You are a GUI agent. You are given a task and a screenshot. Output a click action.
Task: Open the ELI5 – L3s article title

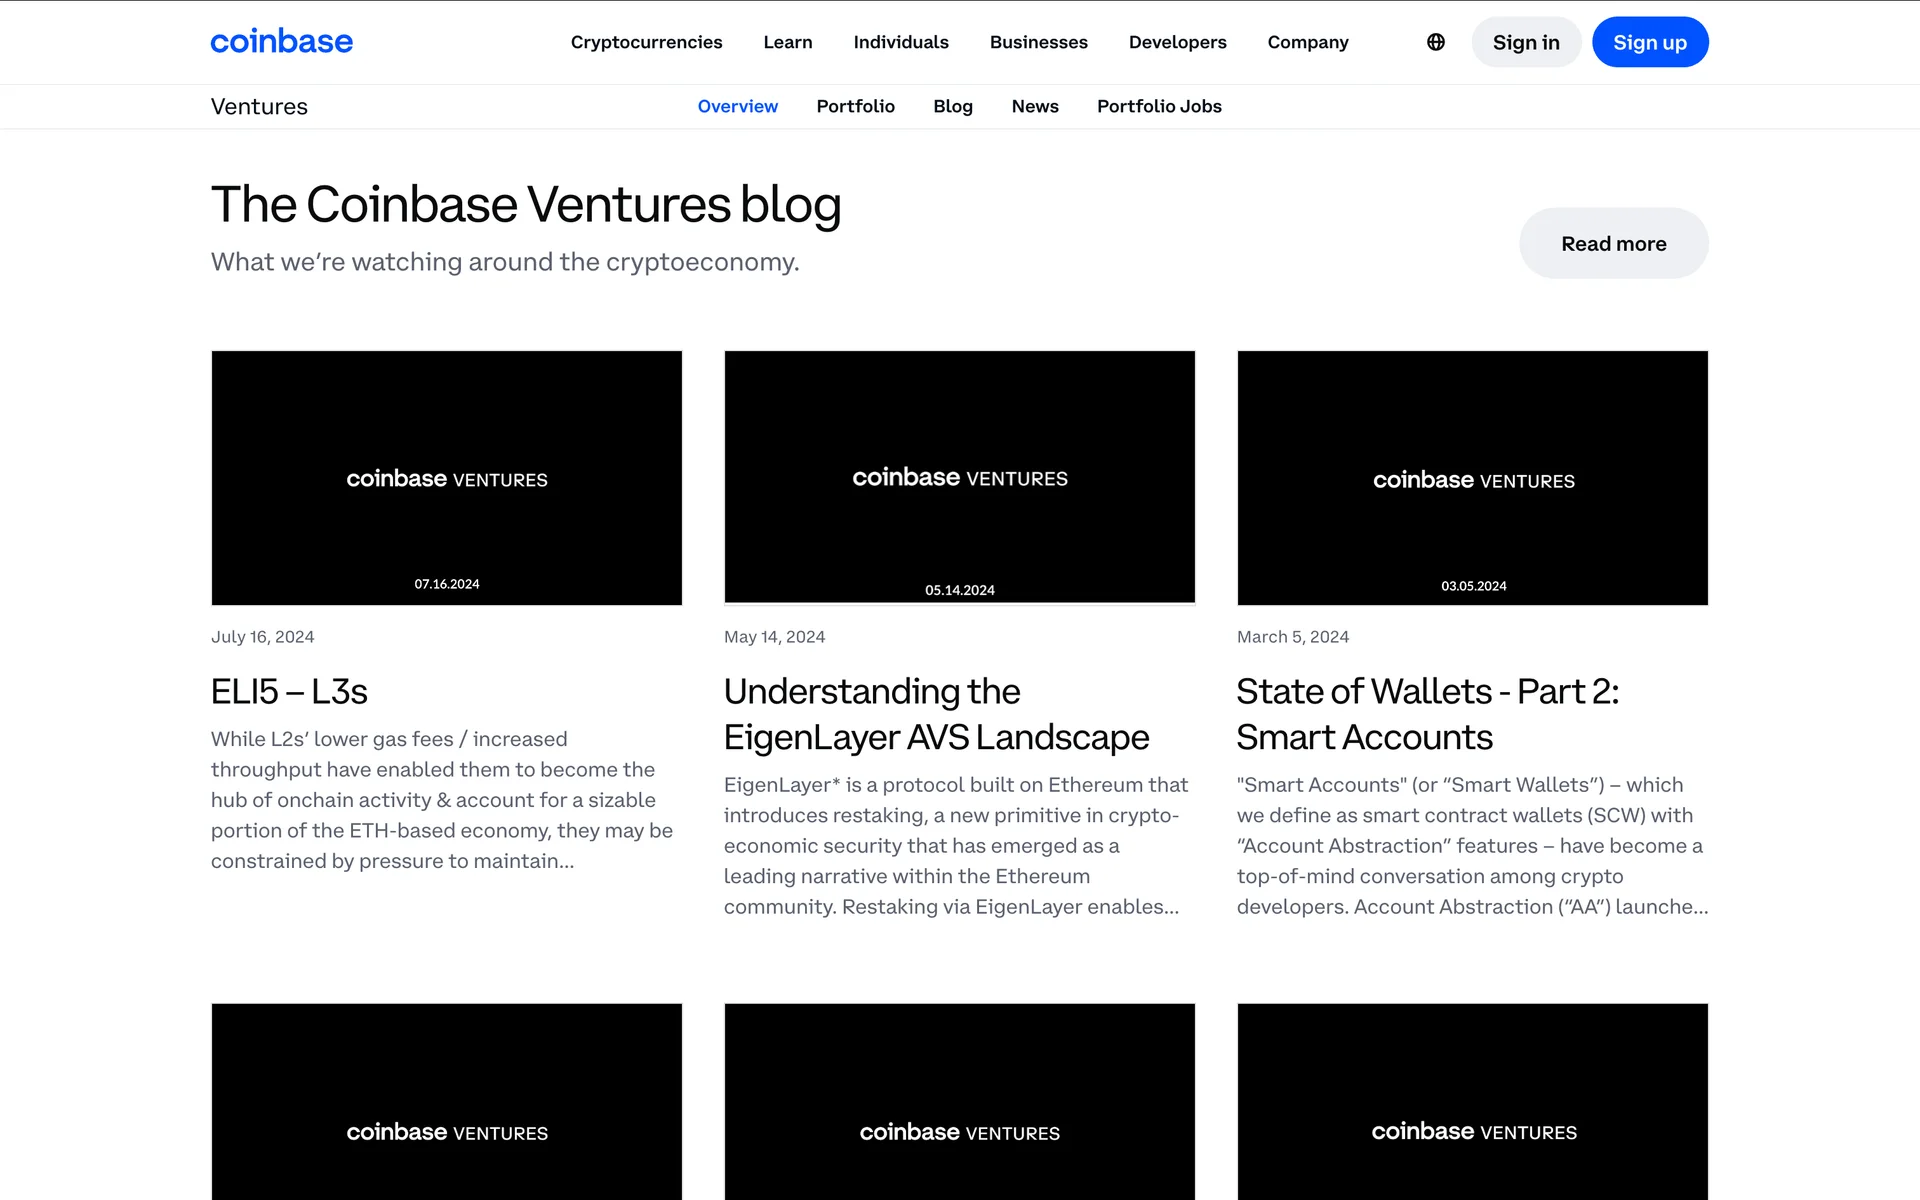[x=289, y=691]
